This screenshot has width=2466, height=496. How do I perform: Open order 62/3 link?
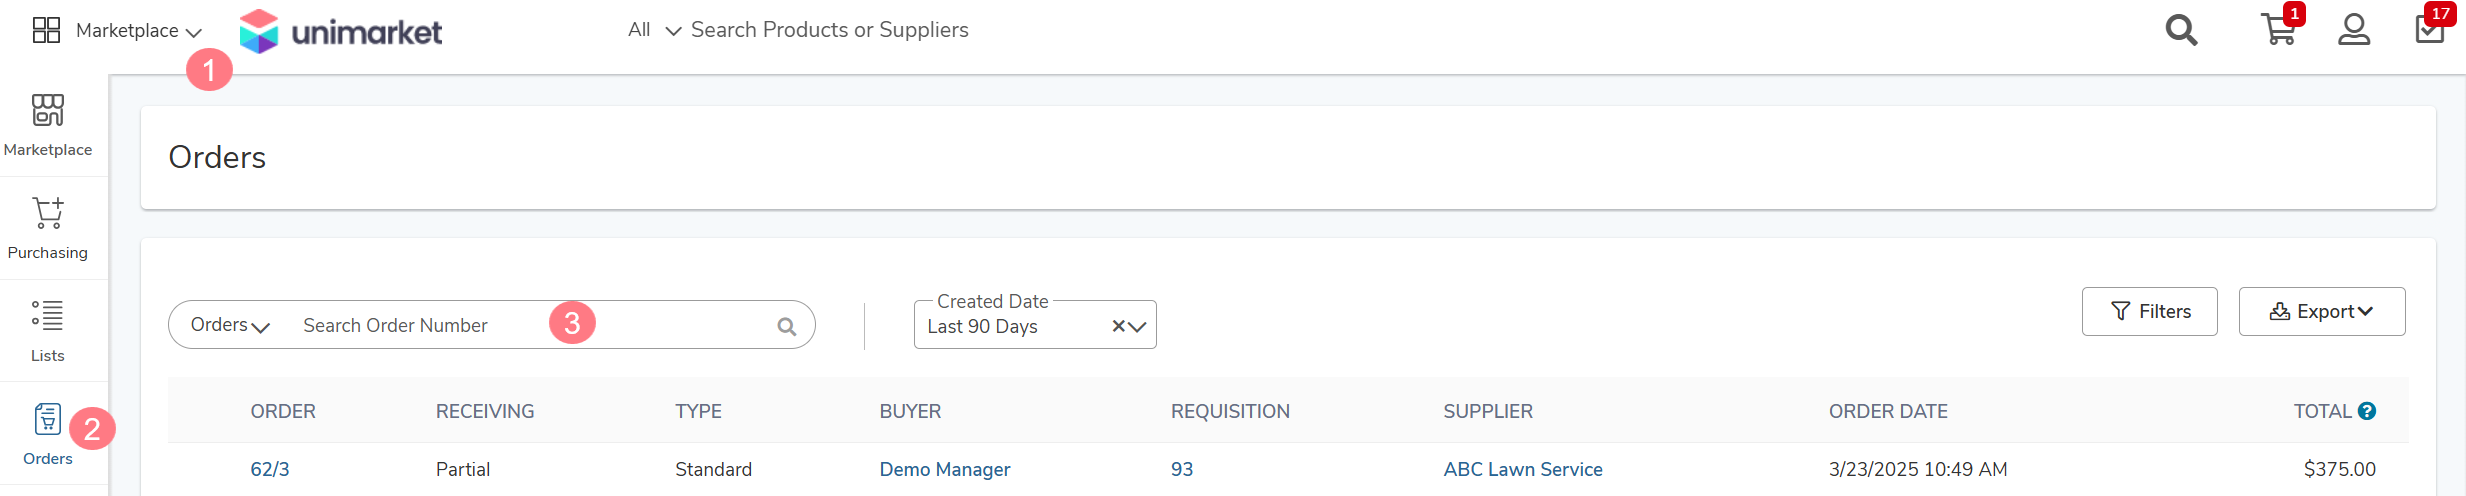click(270, 469)
